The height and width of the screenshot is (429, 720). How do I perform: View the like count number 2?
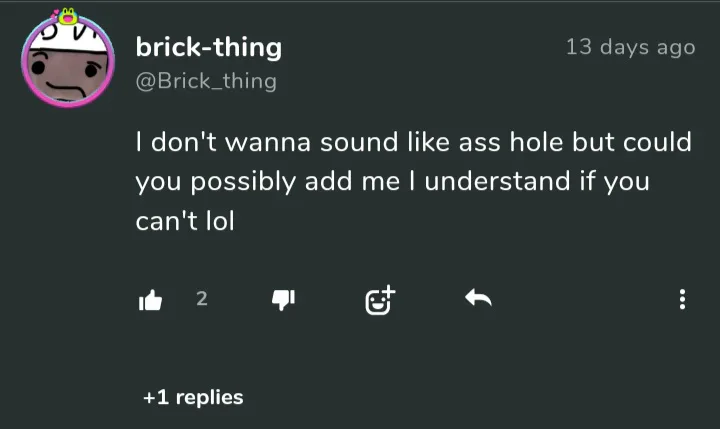[x=201, y=298]
